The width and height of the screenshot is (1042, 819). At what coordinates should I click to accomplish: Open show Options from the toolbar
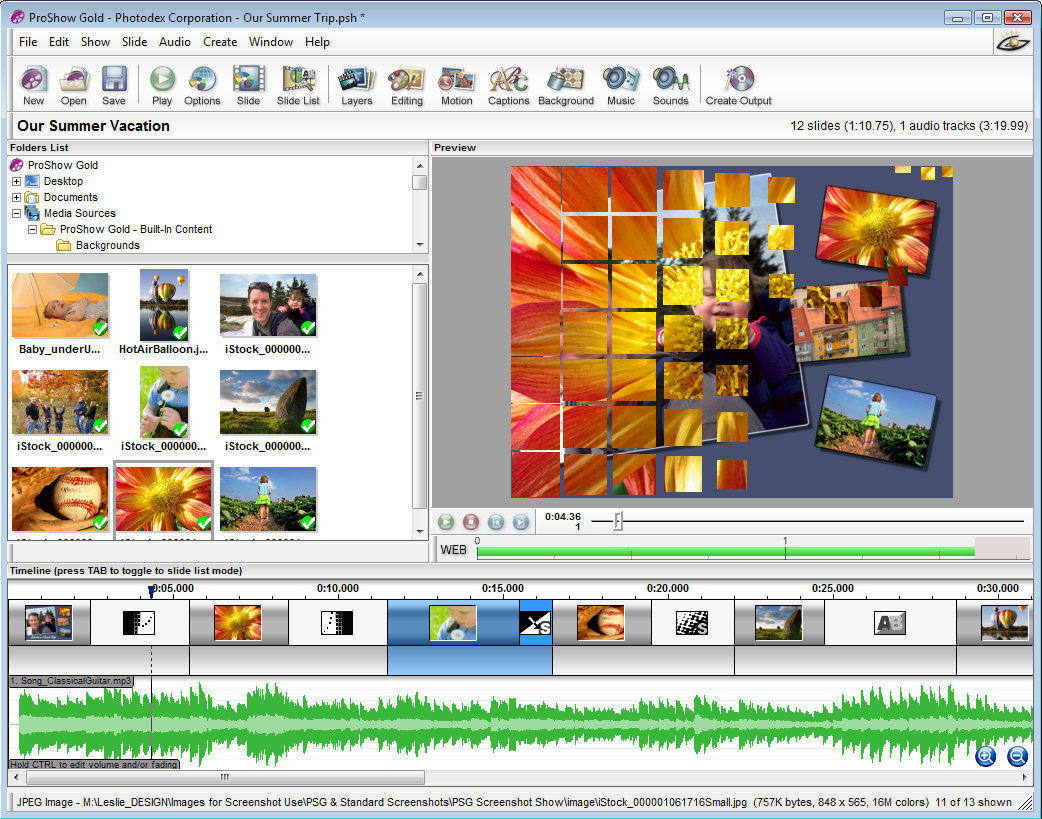tap(202, 85)
